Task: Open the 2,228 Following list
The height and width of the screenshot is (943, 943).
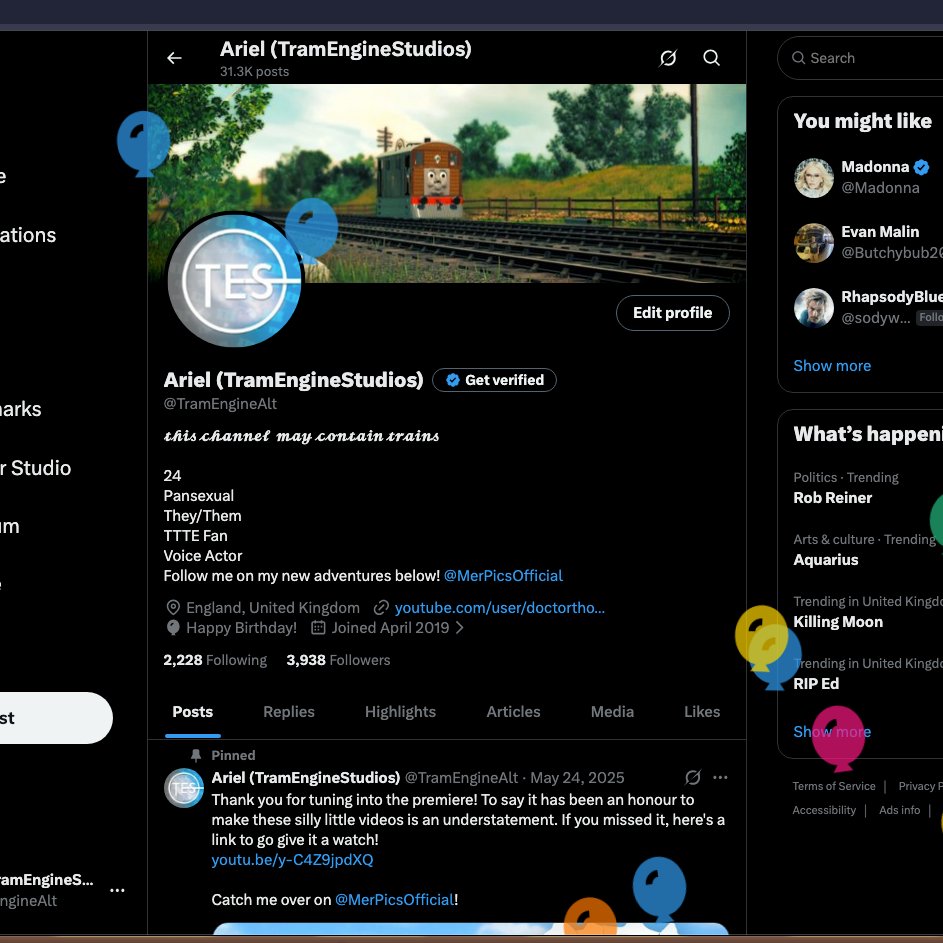Action: [x=215, y=660]
